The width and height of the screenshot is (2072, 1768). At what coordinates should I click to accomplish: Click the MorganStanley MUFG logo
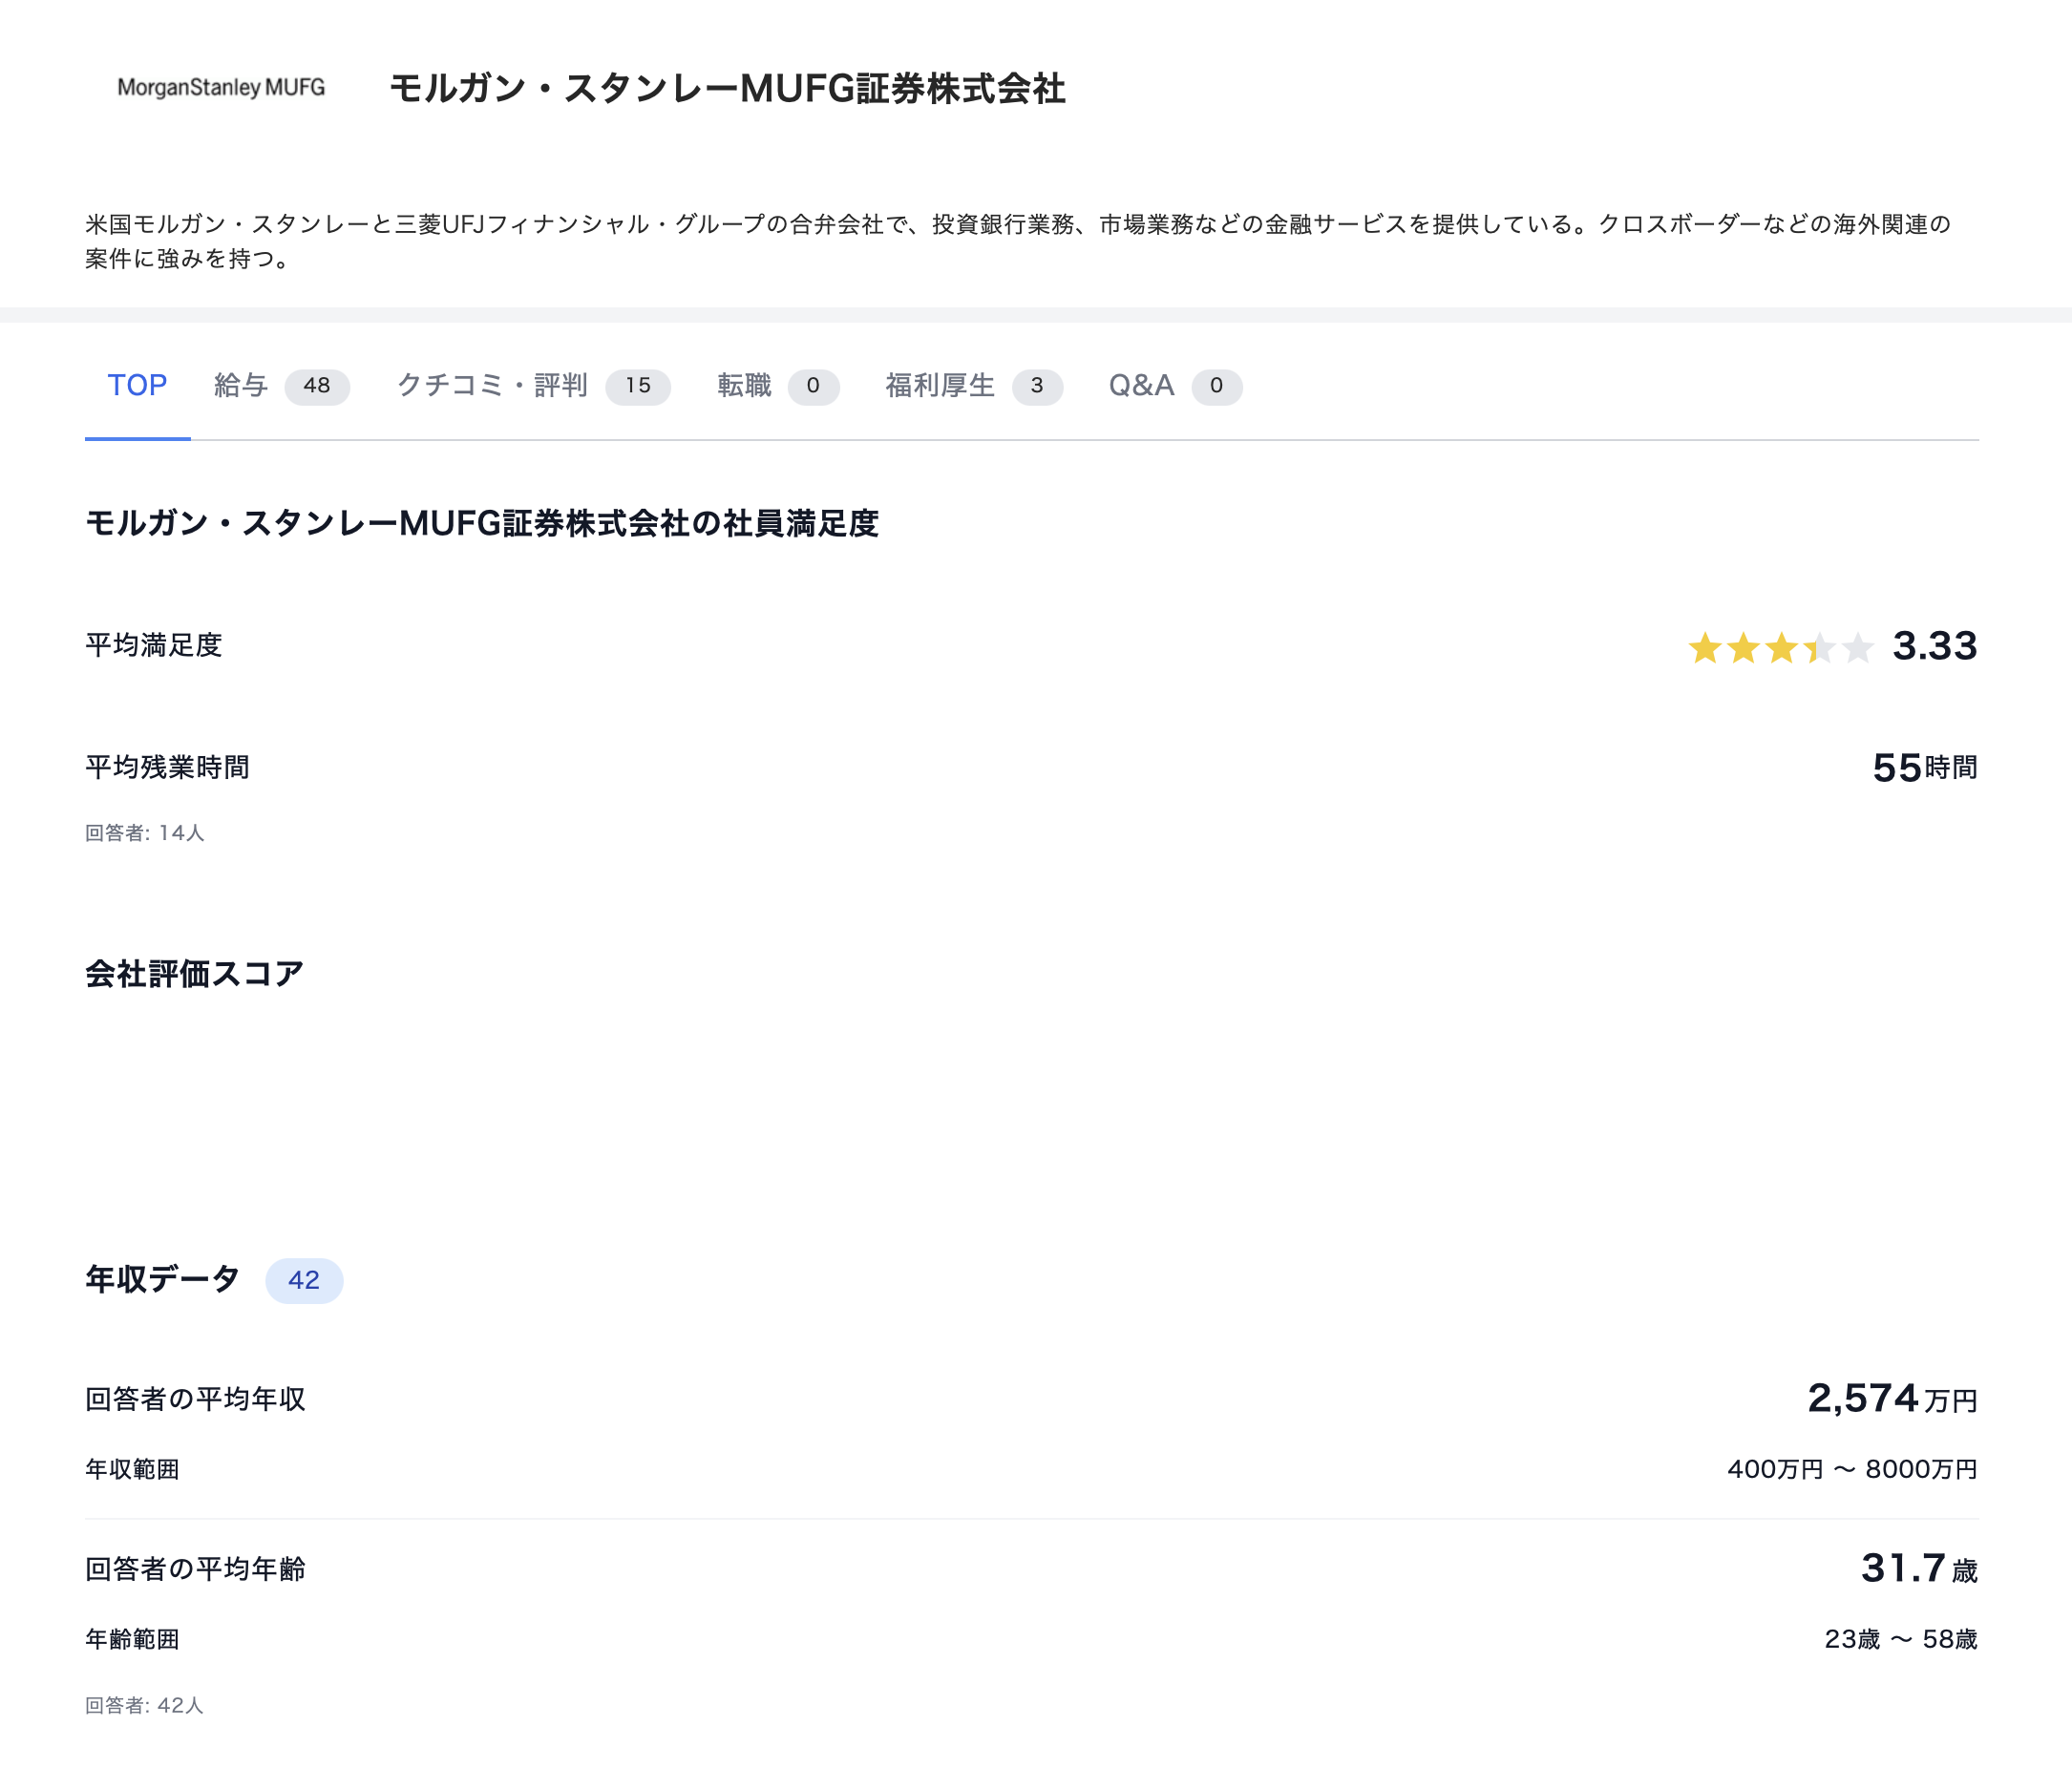coord(221,88)
